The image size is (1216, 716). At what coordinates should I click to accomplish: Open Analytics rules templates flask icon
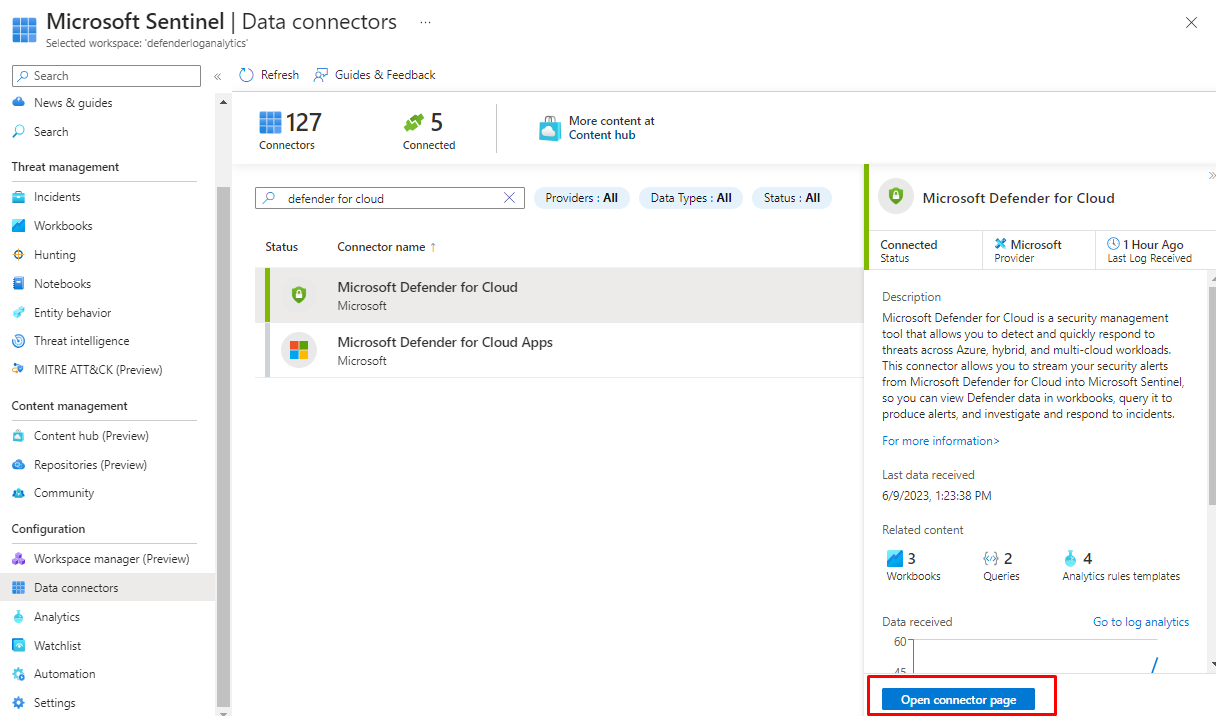(x=1071, y=559)
